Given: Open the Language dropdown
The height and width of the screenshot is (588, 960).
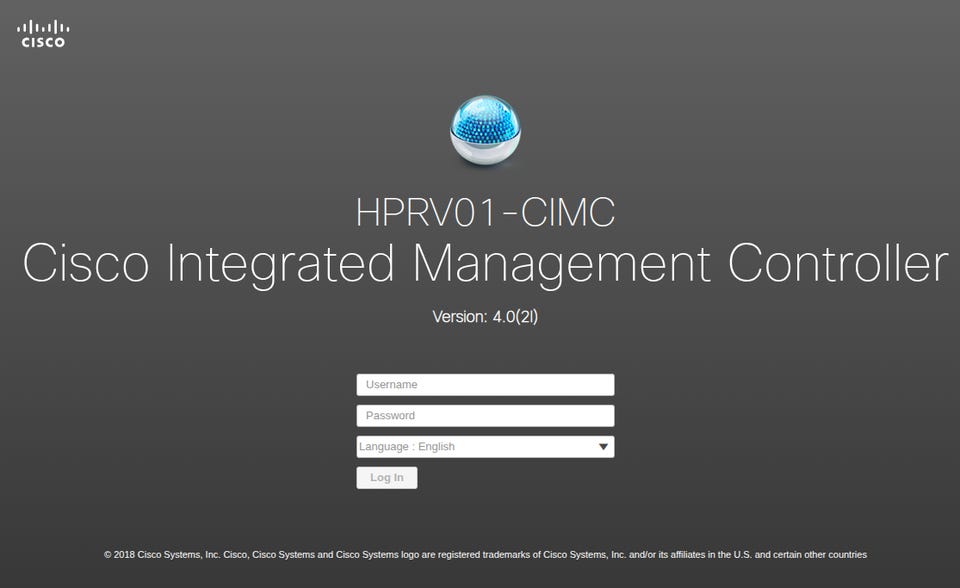Looking at the screenshot, I should click(486, 447).
